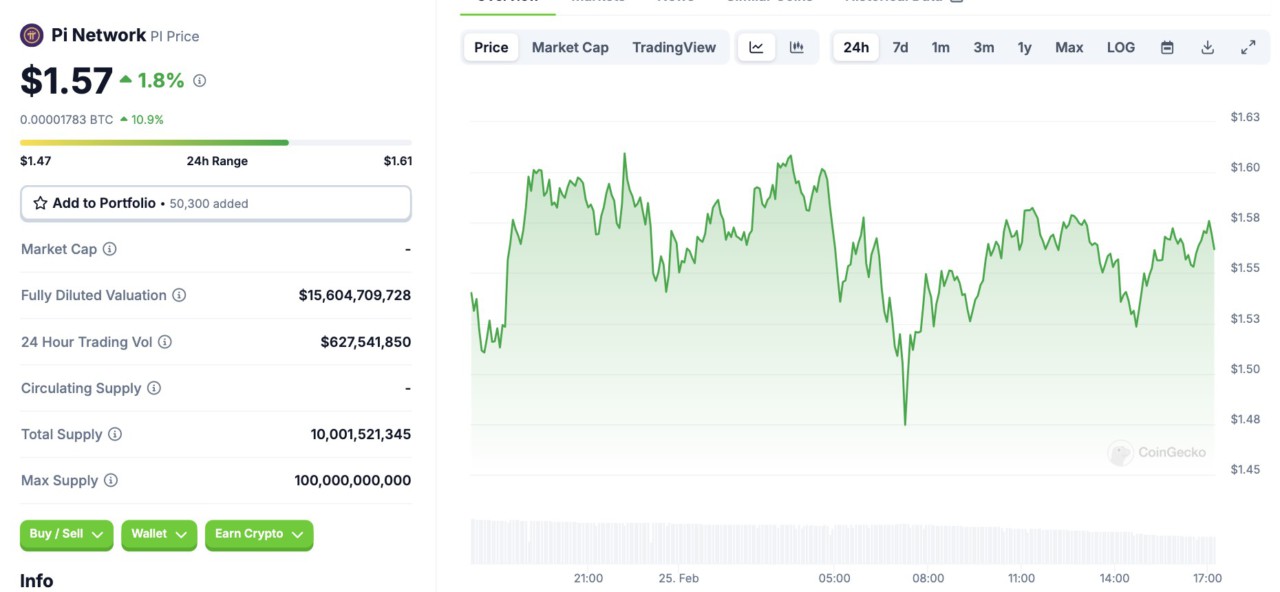Switch chart to Market Cap tab
The width and height of the screenshot is (1280, 592).
click(x=570, y=47)
